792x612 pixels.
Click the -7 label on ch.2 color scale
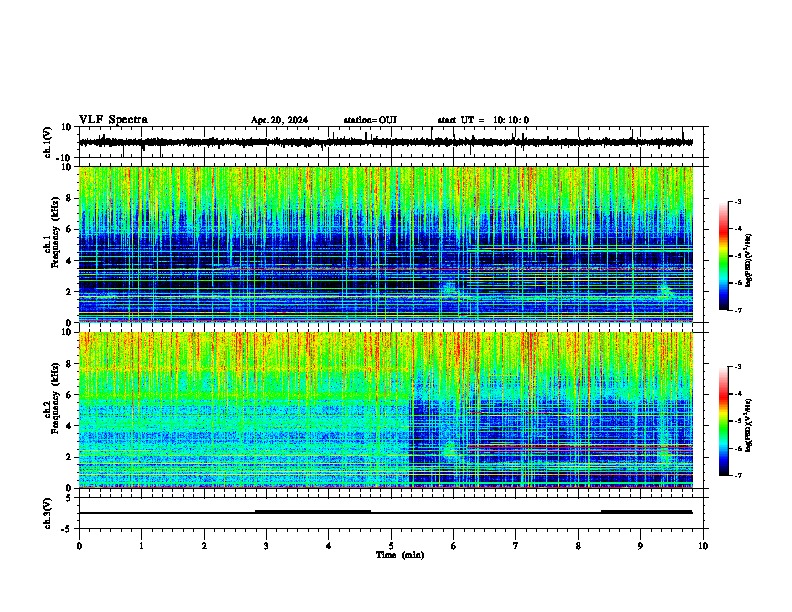(737, 475)
